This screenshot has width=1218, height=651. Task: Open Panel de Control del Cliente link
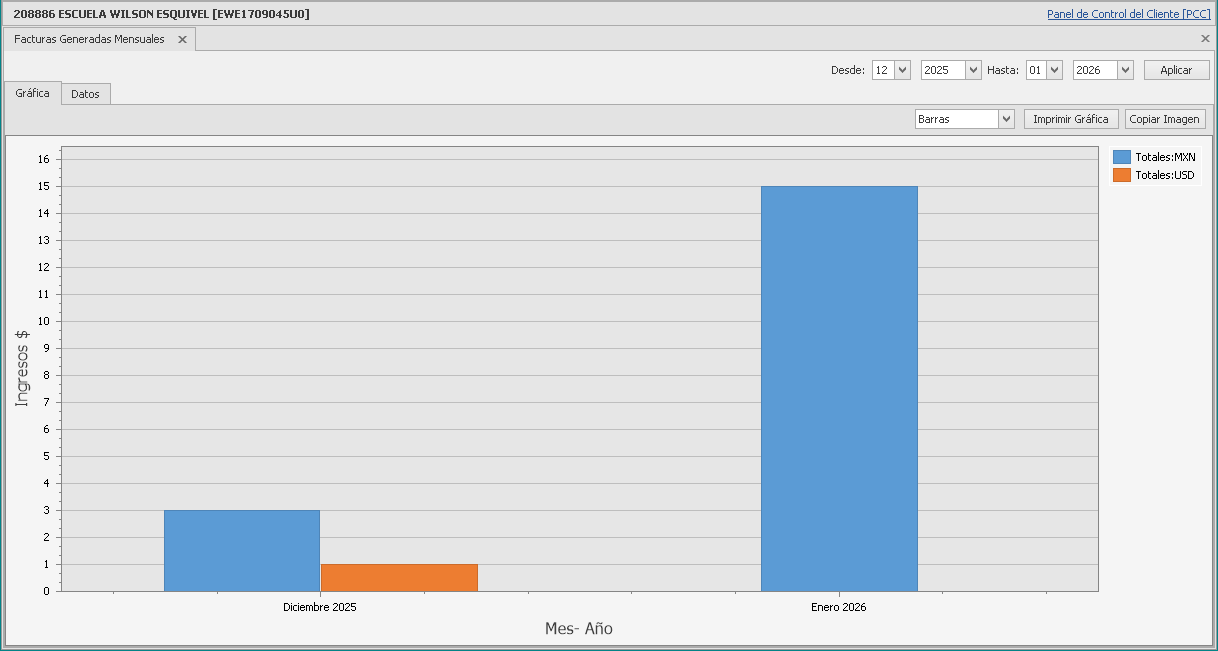point(1128,14)
